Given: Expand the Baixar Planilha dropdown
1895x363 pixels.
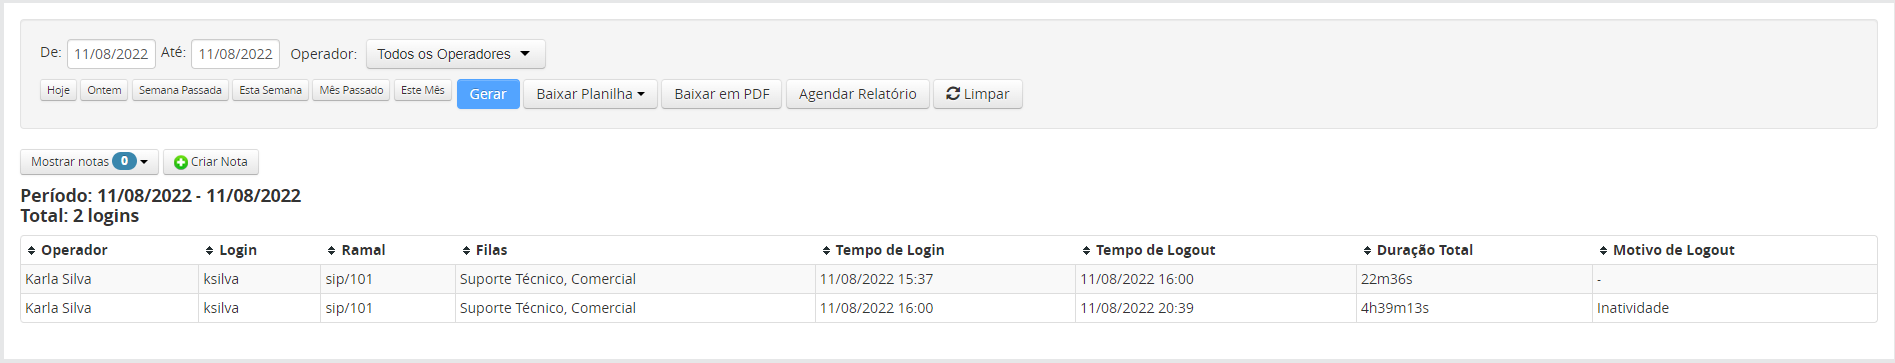Looking at the screenshot, I should pyautogui.click(x=590, y=94).
